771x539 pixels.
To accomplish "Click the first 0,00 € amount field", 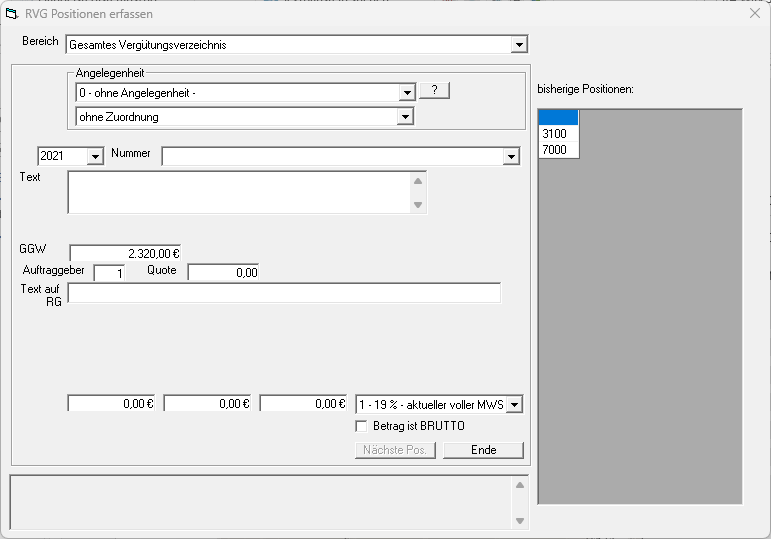I will click(x=111, y=403).
